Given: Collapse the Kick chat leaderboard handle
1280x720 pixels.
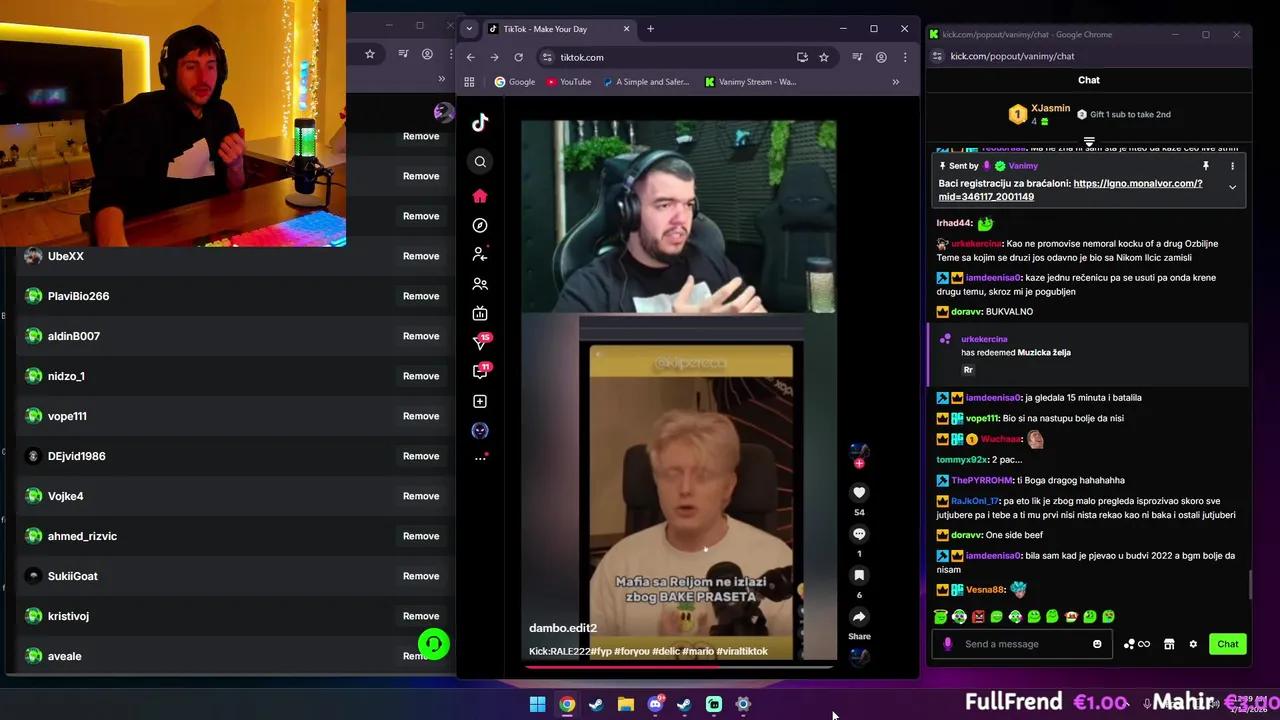Looking at the screenshot, I should pos(1089,142).
